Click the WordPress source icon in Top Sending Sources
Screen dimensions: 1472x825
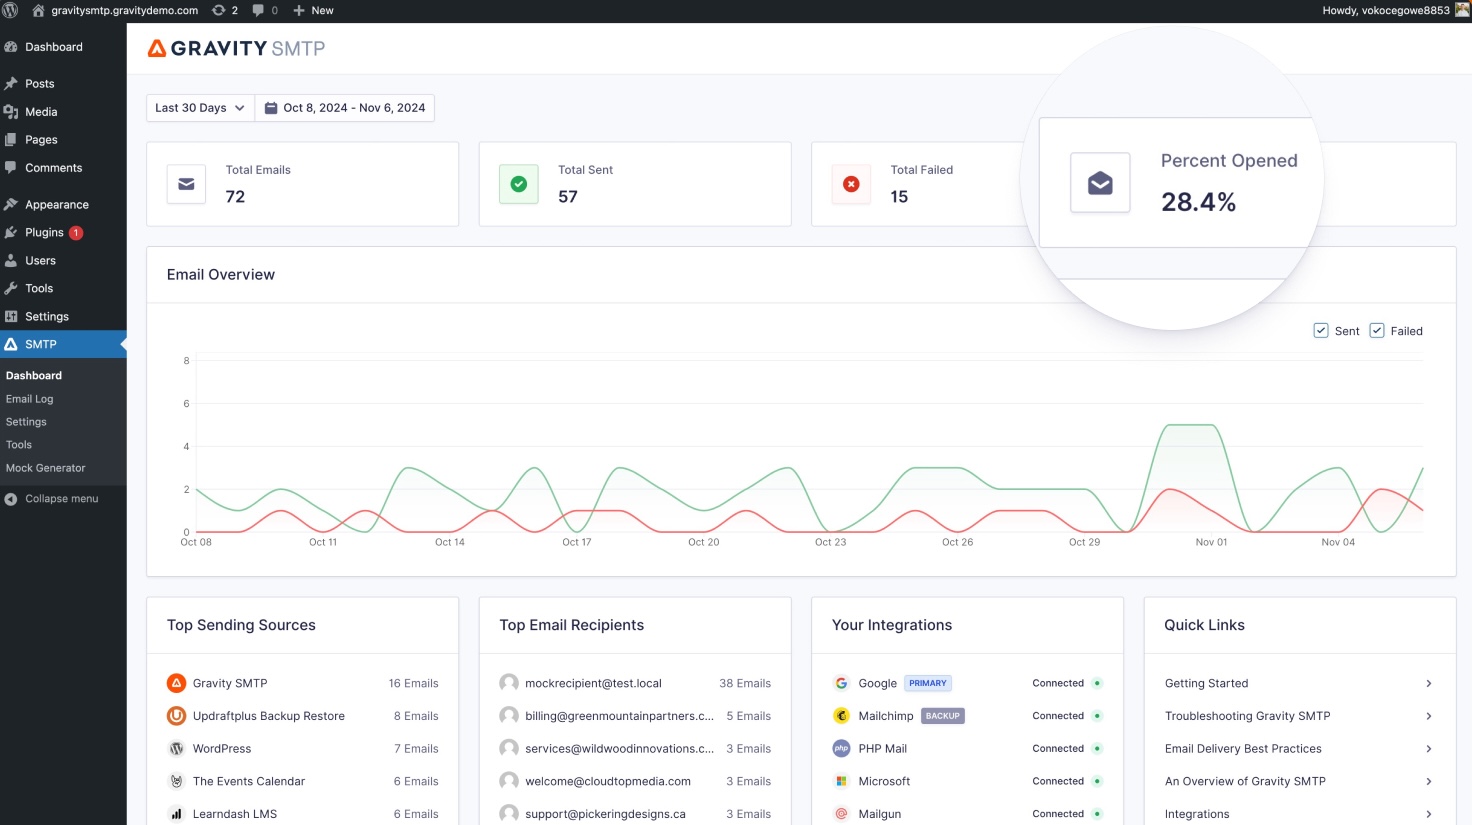coord(176,749)
